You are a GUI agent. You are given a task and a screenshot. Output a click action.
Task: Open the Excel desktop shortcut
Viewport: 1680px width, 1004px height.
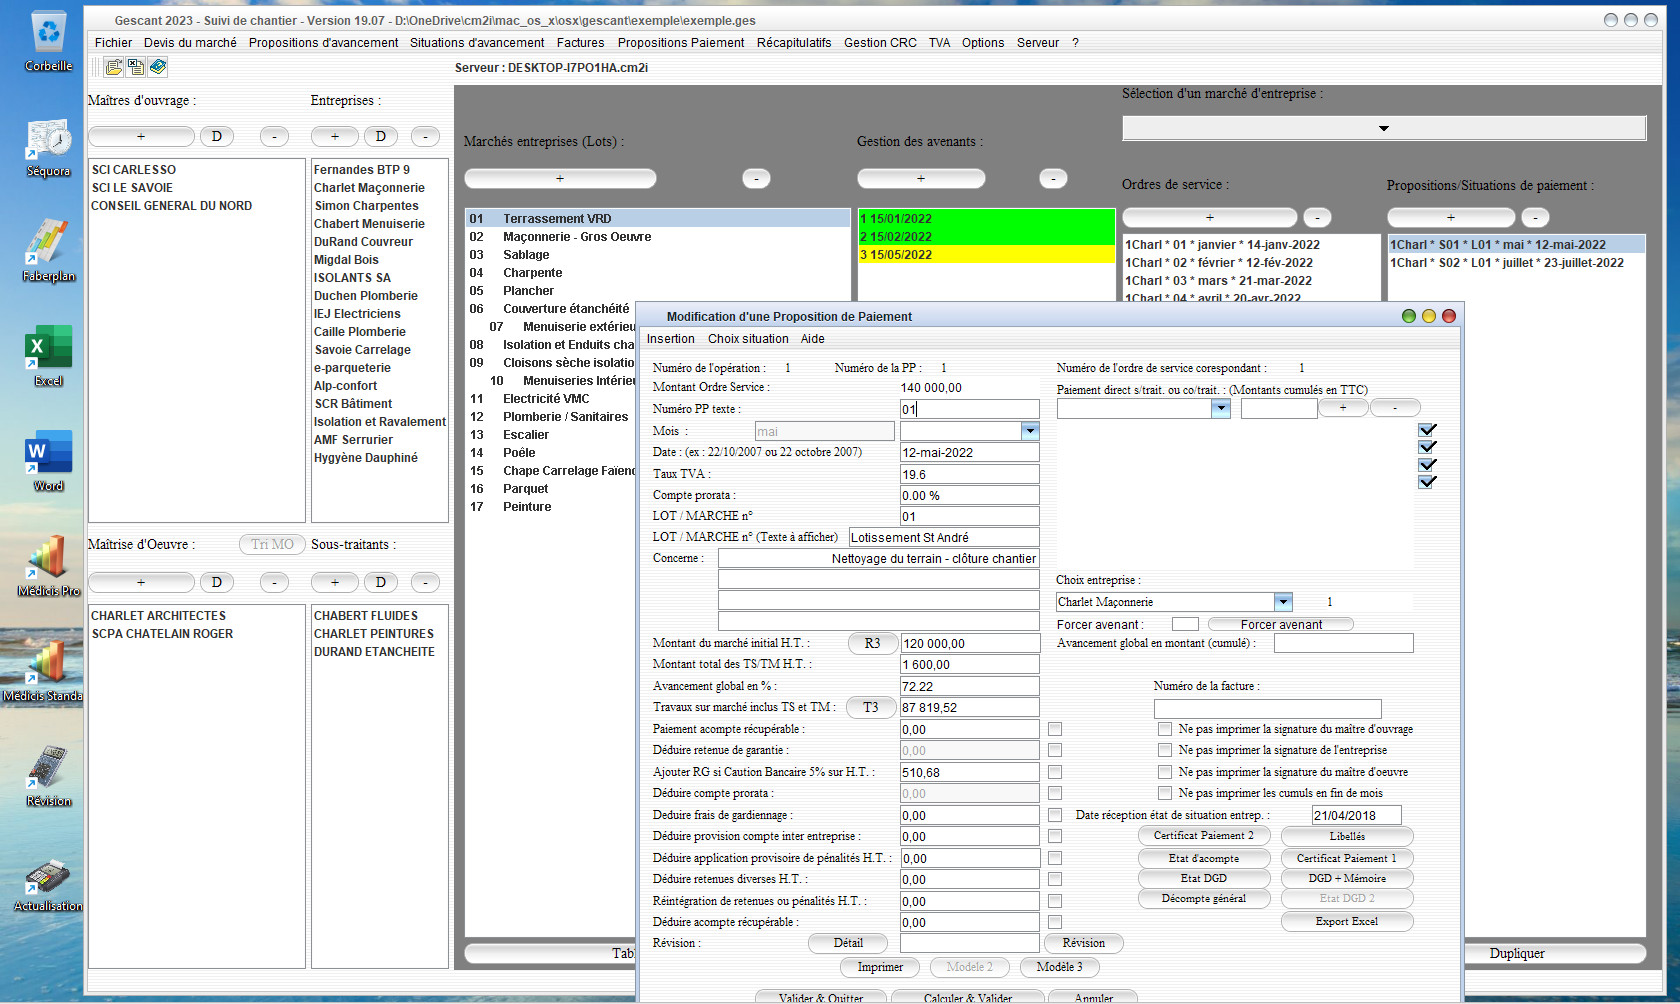click(x=48, y=357)
